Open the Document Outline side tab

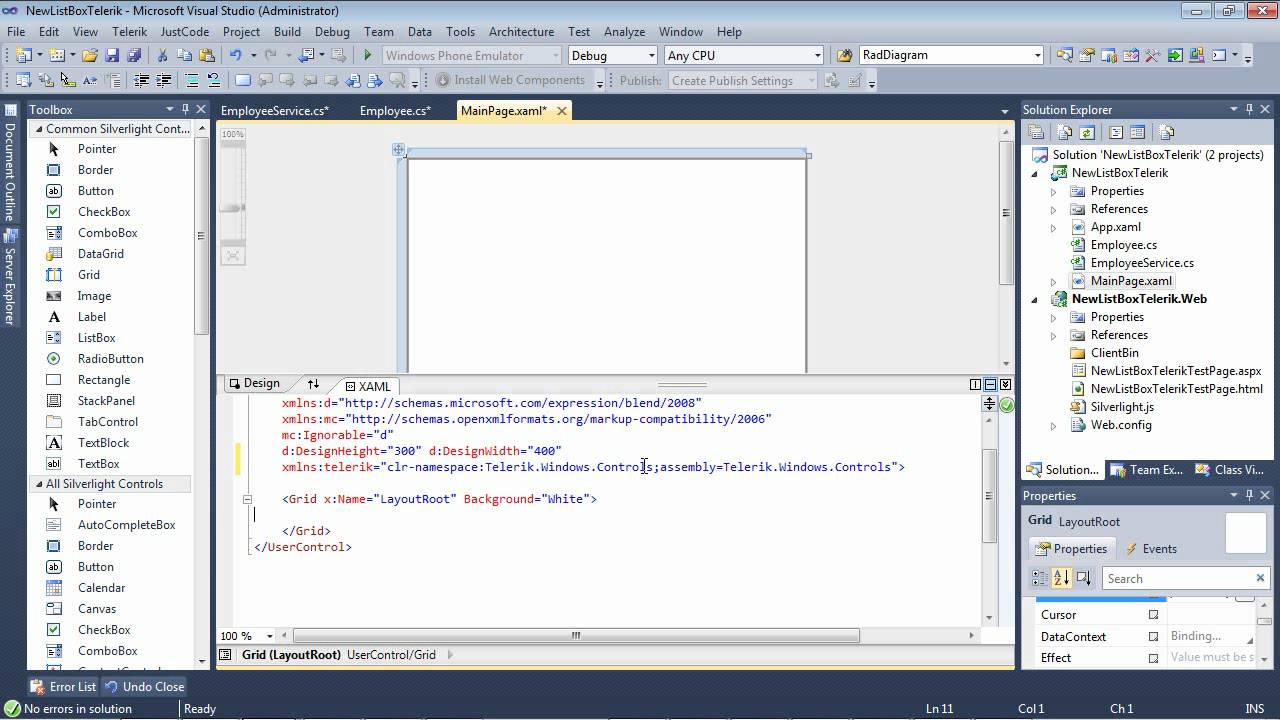[x=10, y=164]
